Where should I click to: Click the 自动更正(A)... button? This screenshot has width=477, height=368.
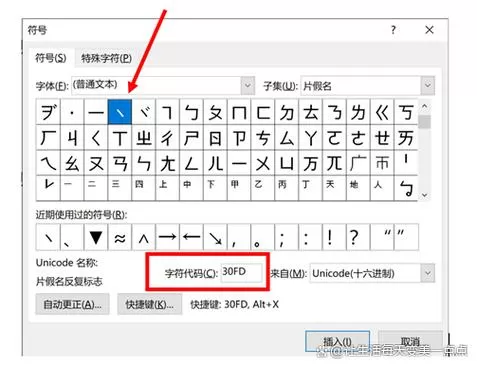tap(72, 304)
